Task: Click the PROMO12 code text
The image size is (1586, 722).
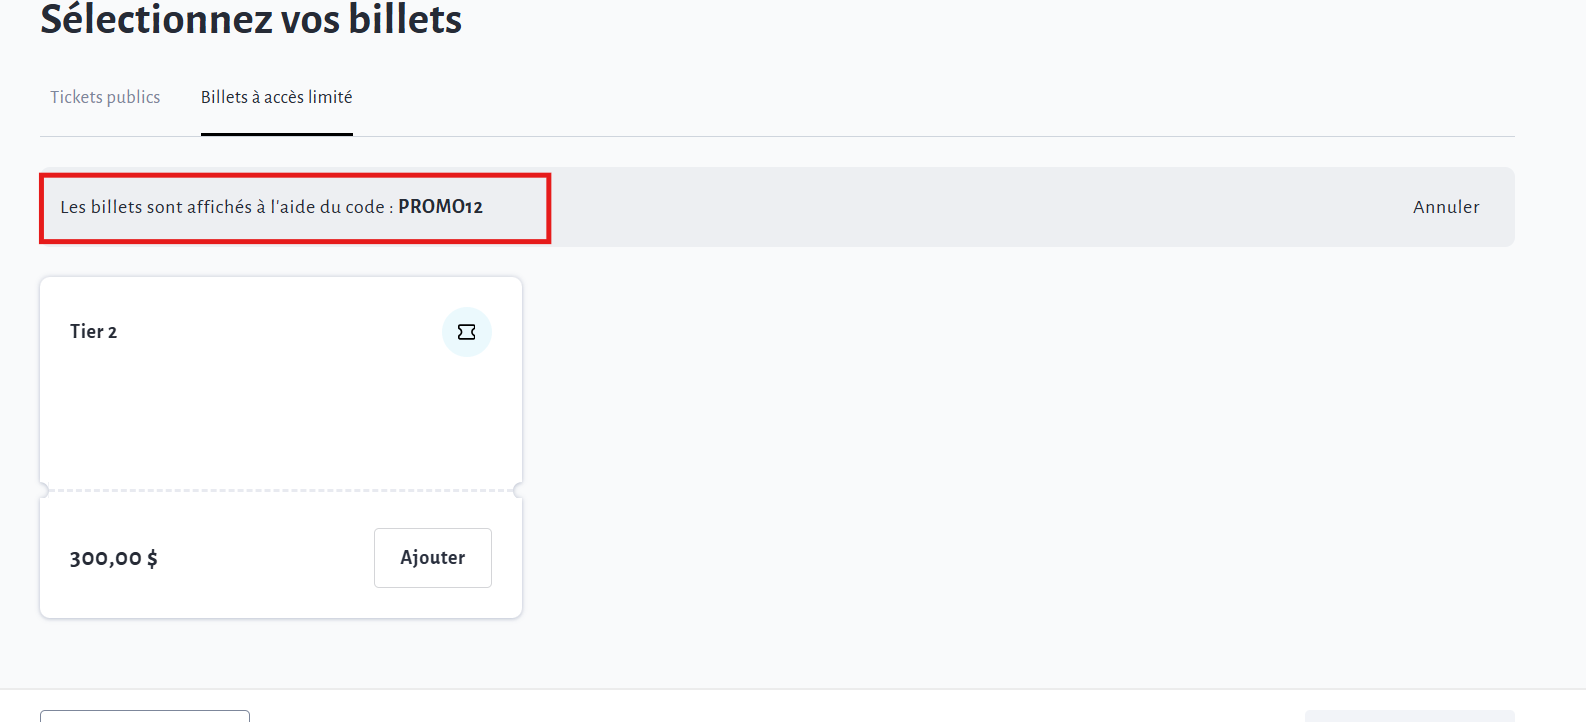Action: tap(440, 207)
